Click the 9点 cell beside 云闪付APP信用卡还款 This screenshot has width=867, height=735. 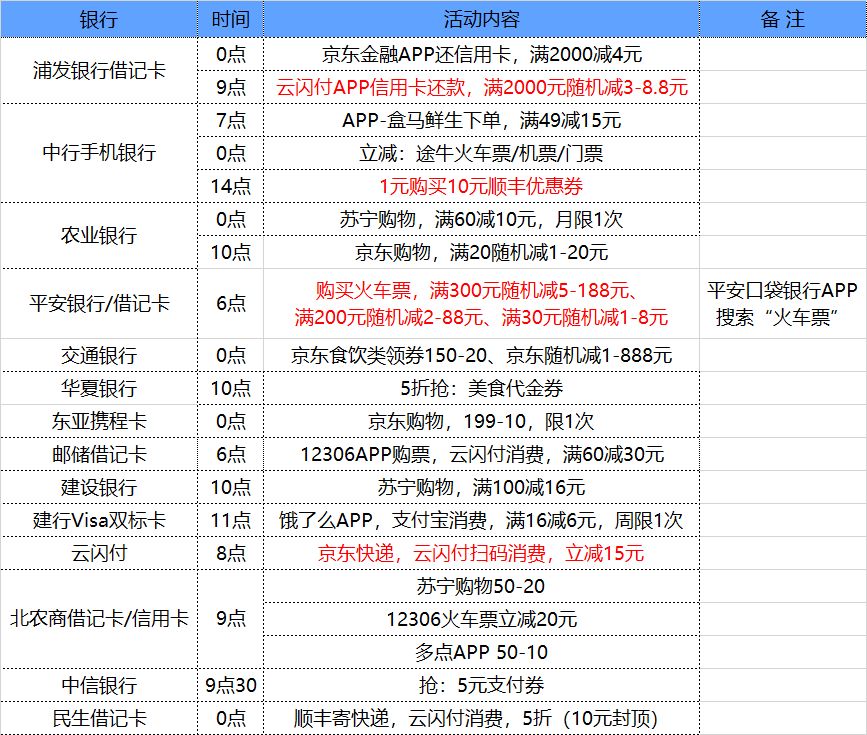[x=231, y=87]
